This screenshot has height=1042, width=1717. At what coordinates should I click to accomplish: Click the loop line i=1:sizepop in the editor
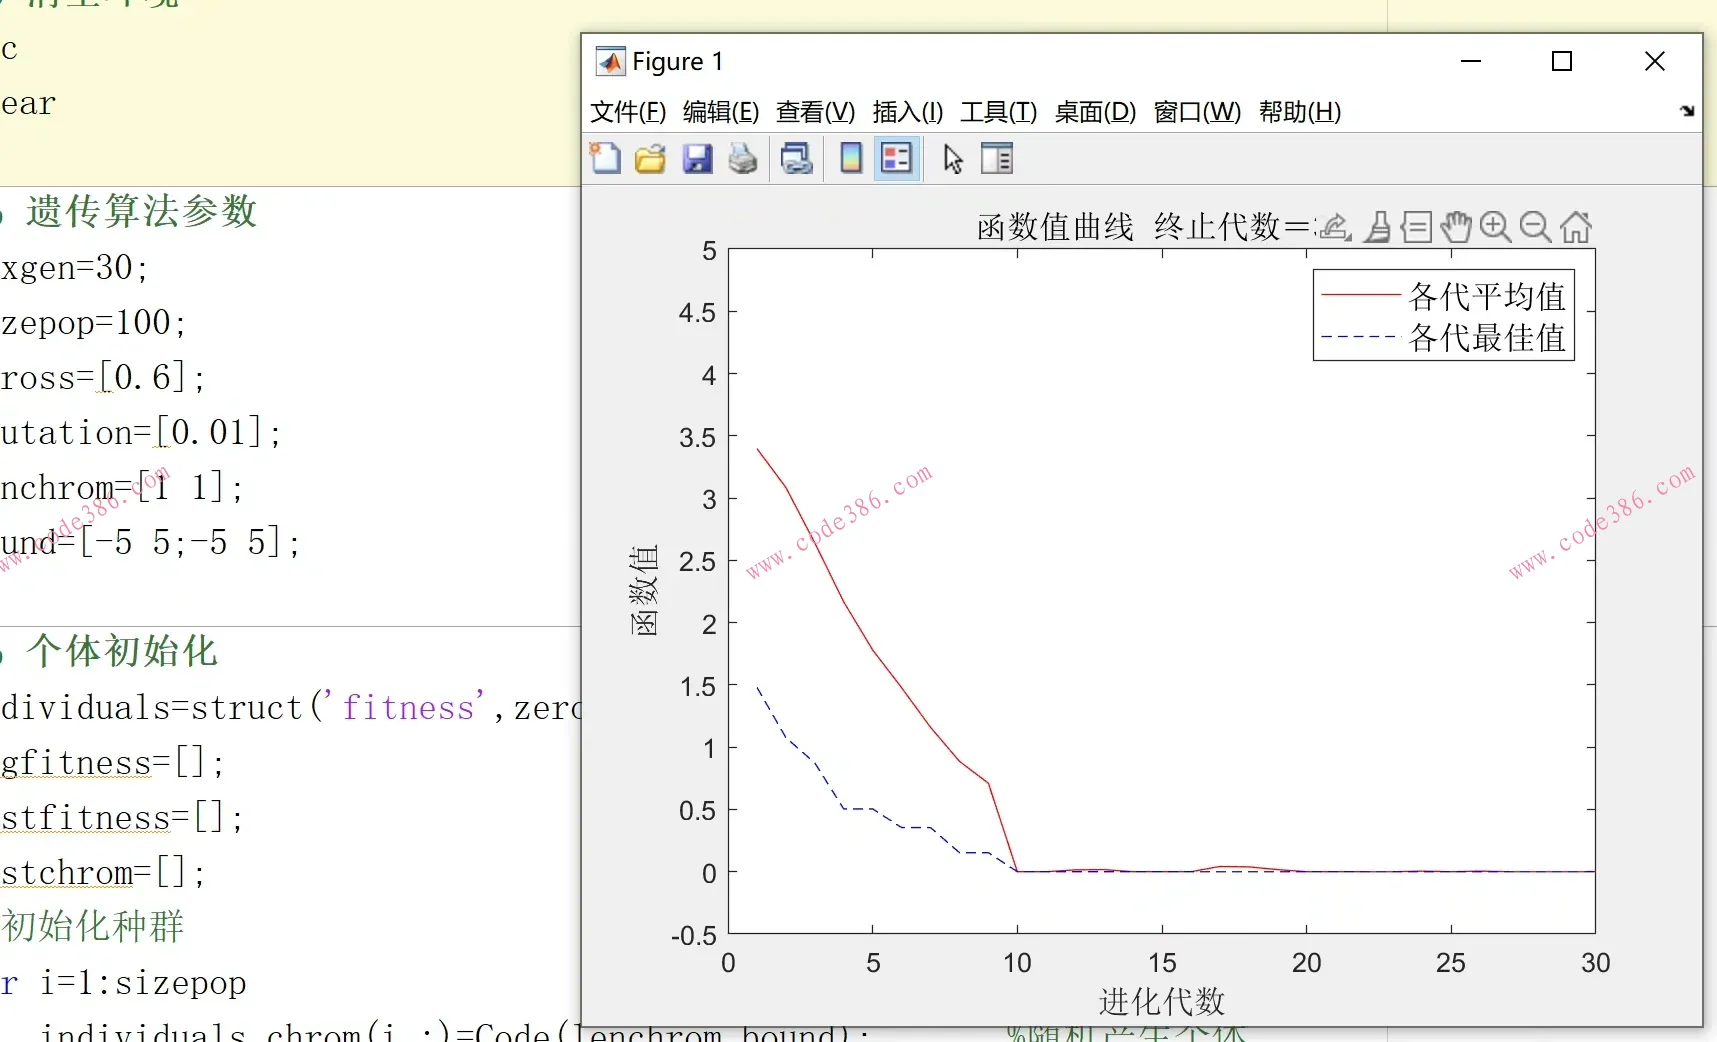(x=143, y=983)
